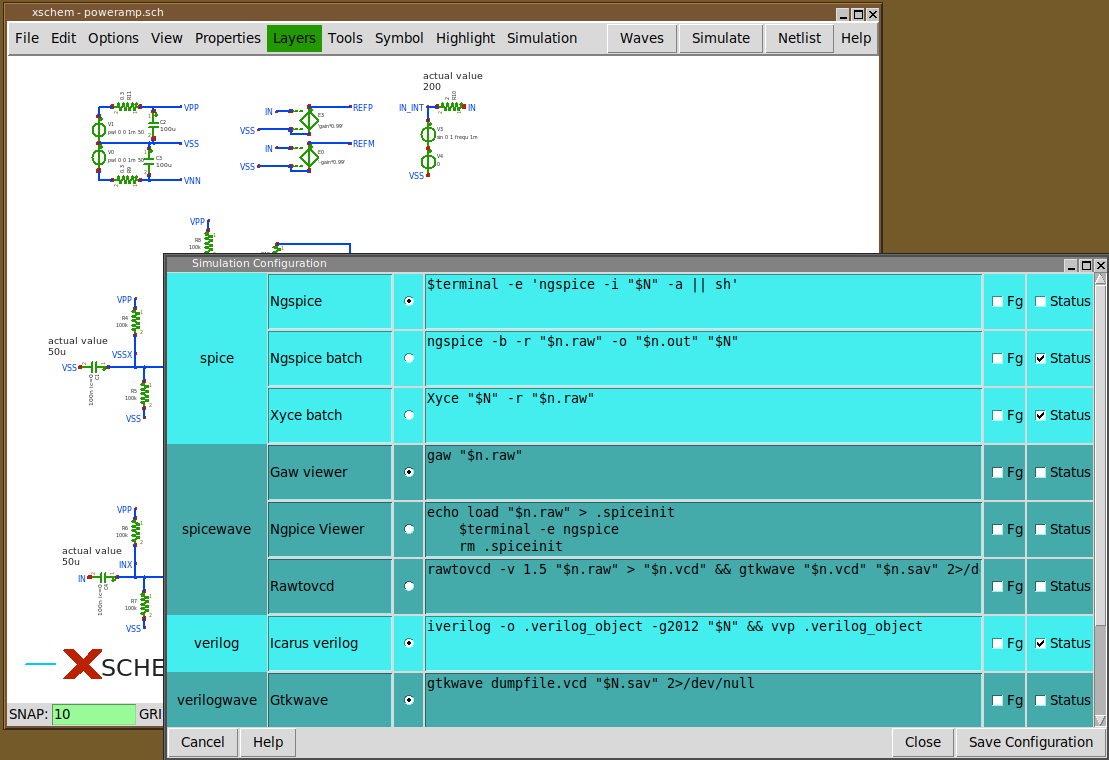1109x760 pixels.
Task: Cancel the Simulation Configuration dialog
Action: [x=203, y=742]
